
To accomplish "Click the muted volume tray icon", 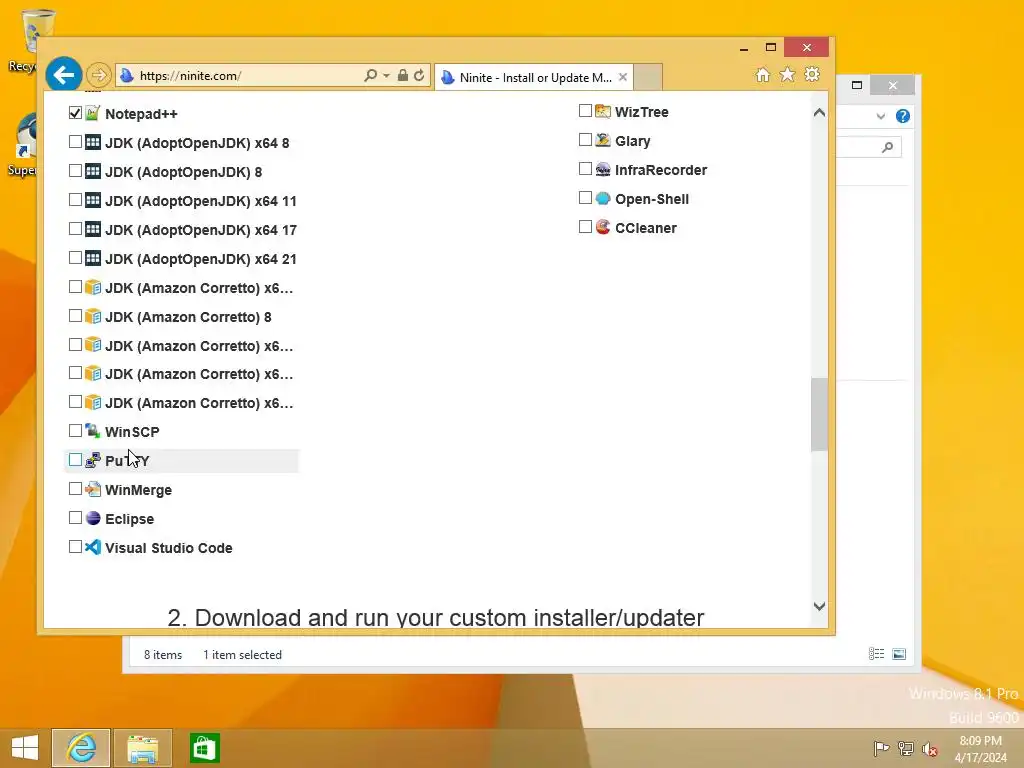I will [929, 748].
